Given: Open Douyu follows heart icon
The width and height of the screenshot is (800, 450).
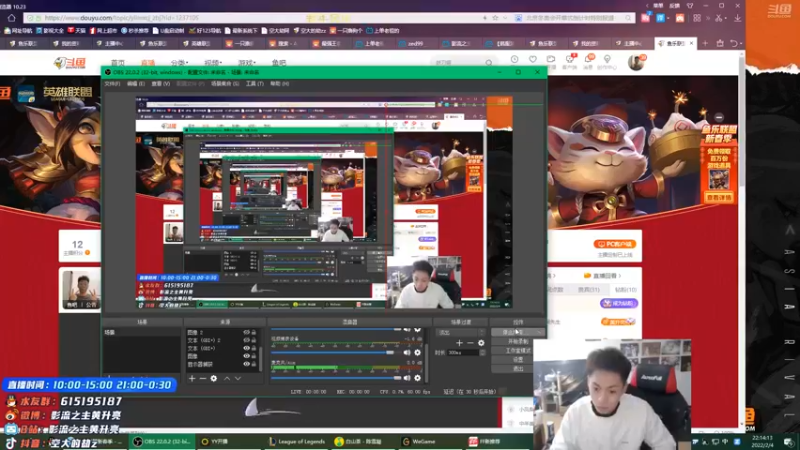Looking at the screenshot, I should tap(533, 60).
